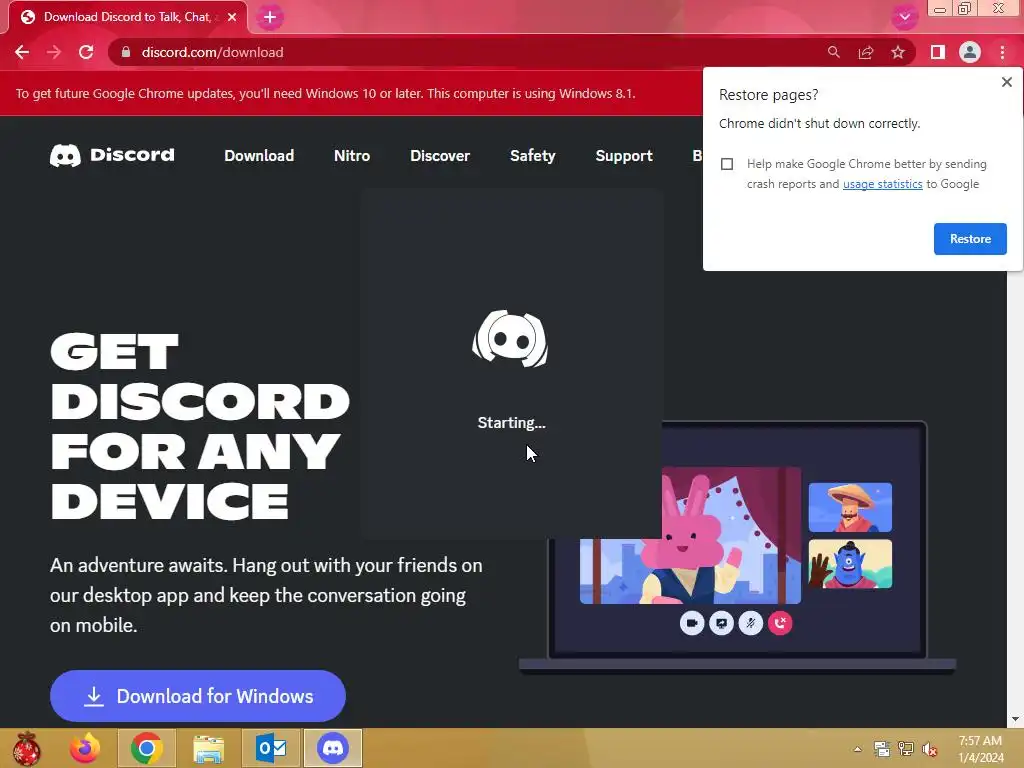Open the Chrome profile avatar
The height and width of the screenshot is (768, 1024).
click(x=970, y=52)
